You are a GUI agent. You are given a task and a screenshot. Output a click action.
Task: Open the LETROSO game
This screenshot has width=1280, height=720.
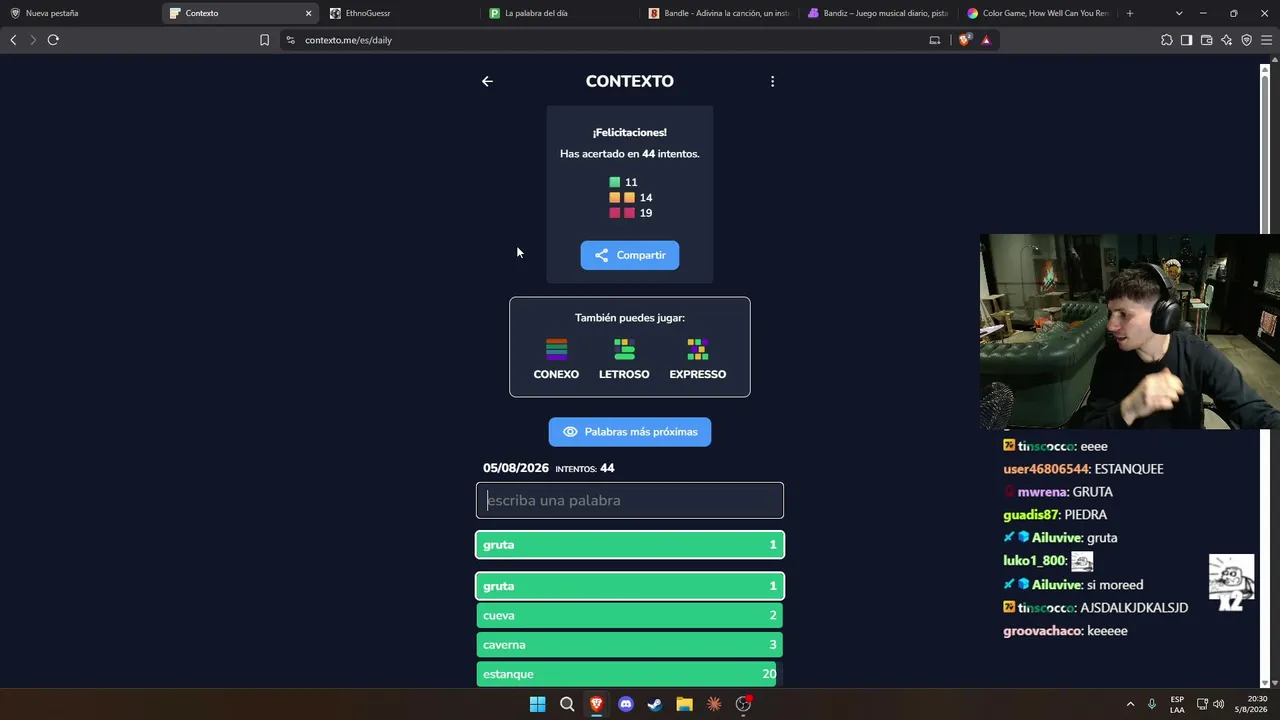pyautogui.click(x=624, y=359)
